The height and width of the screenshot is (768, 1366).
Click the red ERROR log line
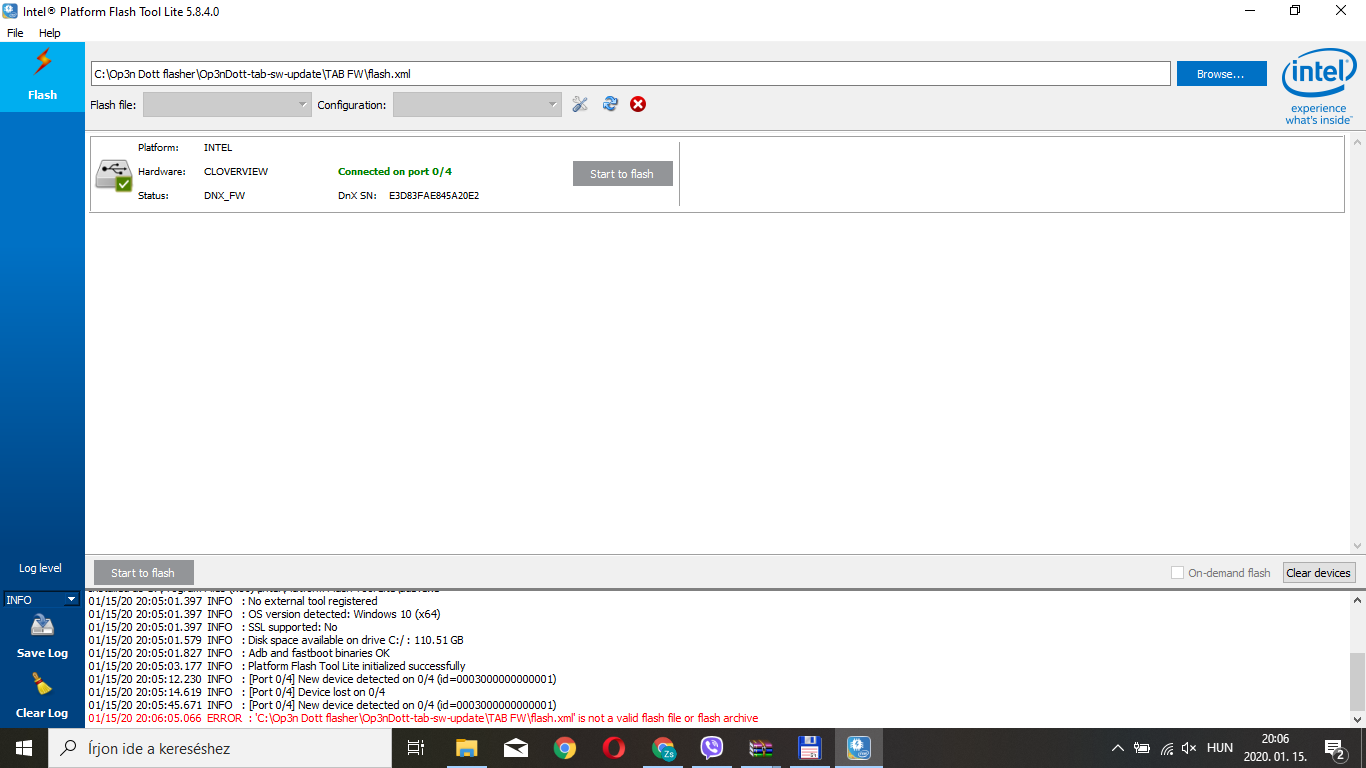click(x=423, y=718)
